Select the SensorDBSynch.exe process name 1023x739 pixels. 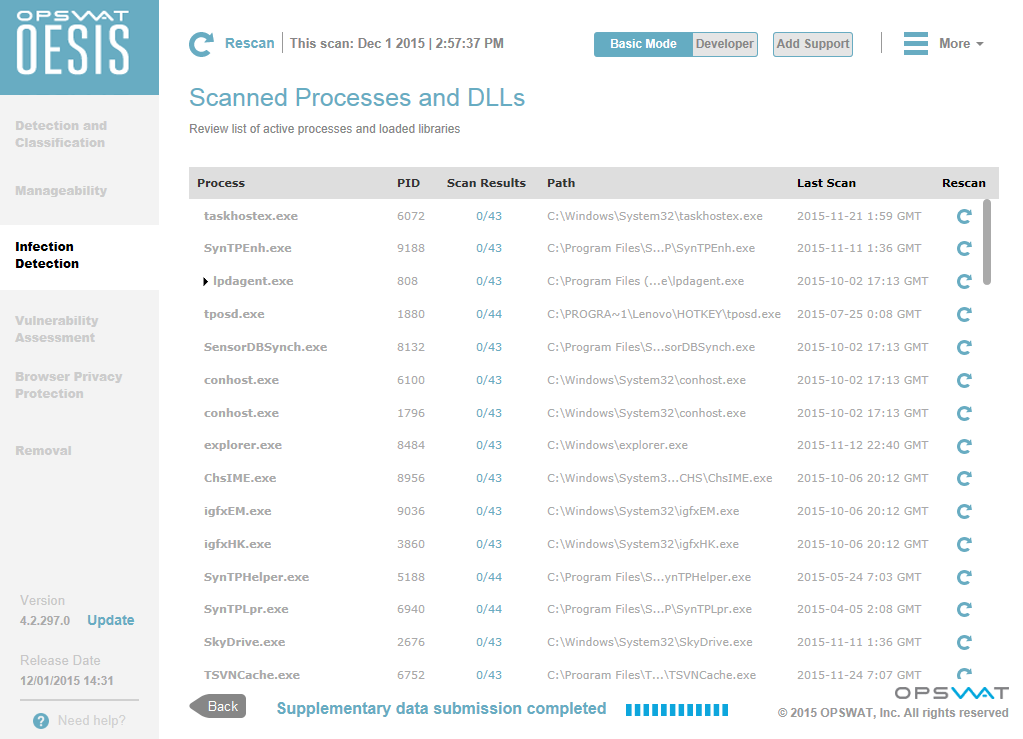(266, 347)
